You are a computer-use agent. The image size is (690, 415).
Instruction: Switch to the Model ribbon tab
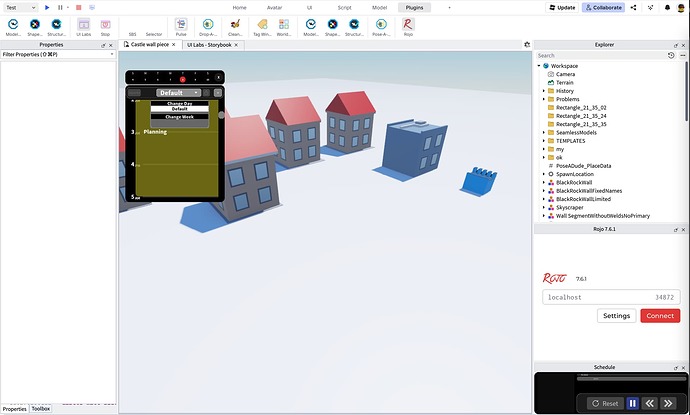click(x=379, y=7)
